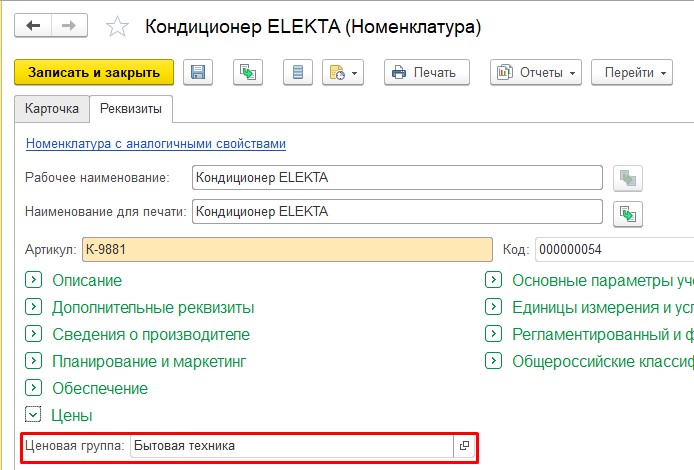Open selection button in Ценовая группа field
The height and width of the screenshot is (470, 694).
[464, 446]
